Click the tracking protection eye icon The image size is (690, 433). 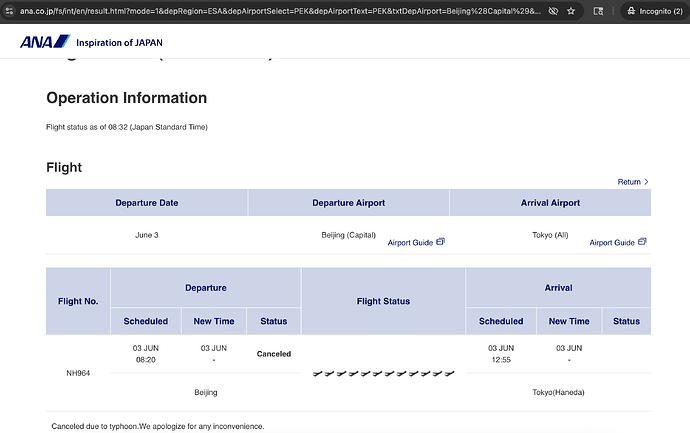(553, 11)
